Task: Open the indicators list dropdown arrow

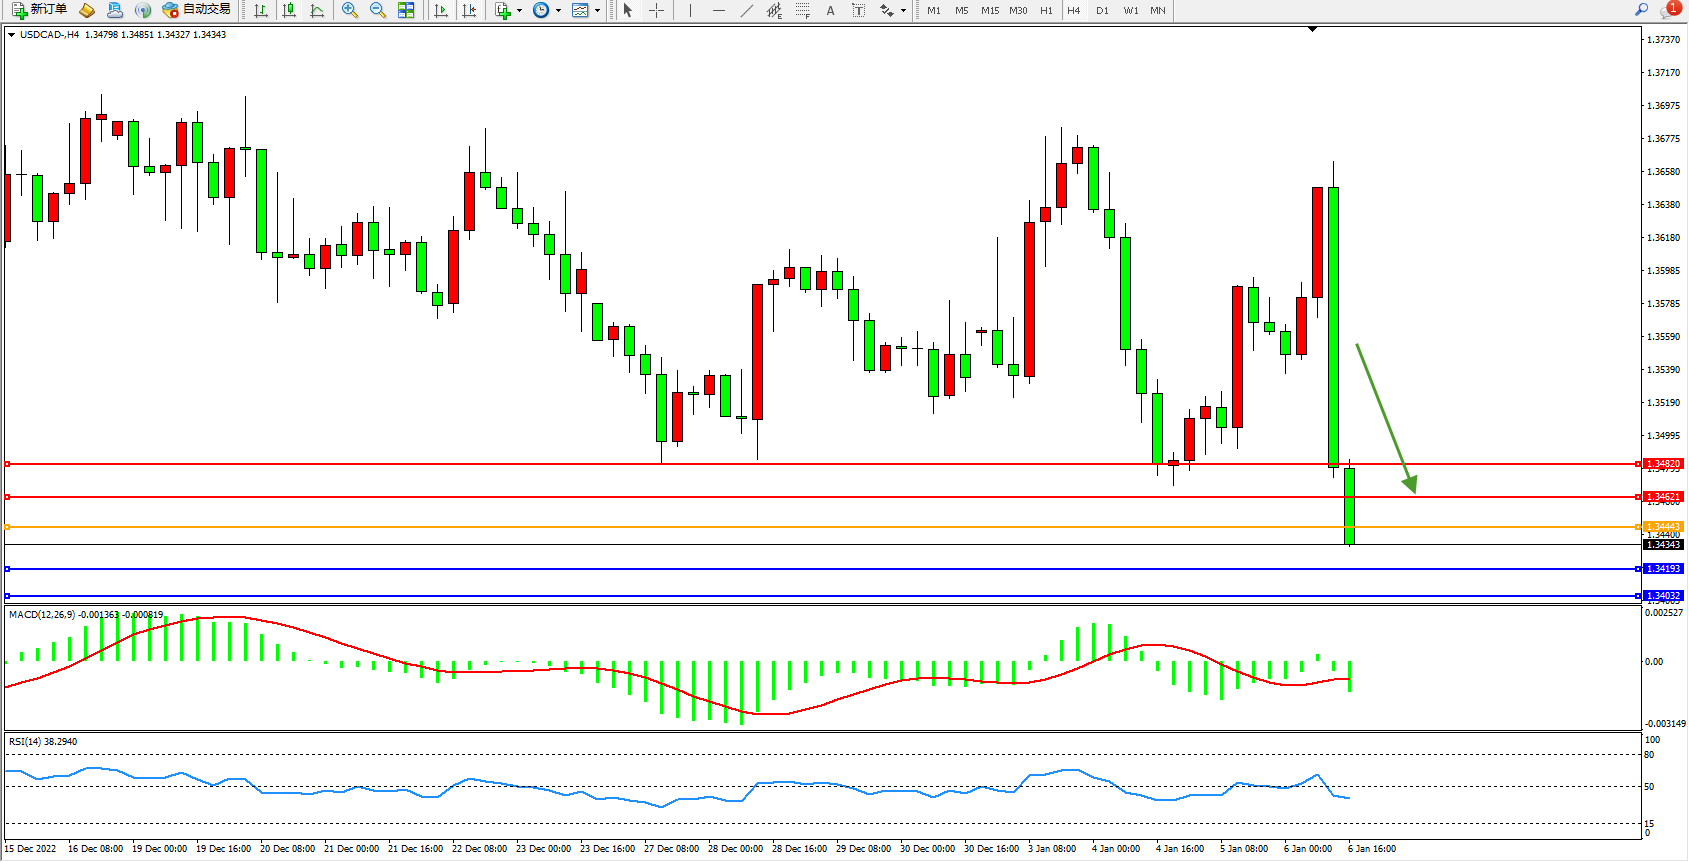Action: pyautogui.click(x=519, y=11)
